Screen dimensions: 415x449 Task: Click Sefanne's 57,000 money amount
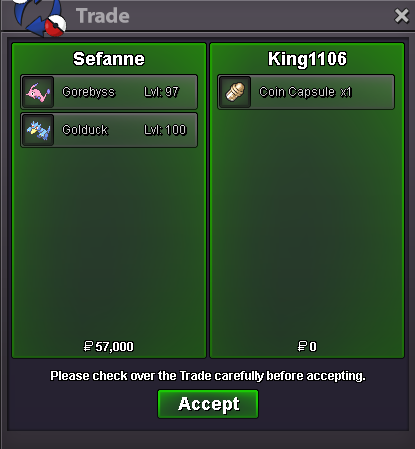[109, 347]
